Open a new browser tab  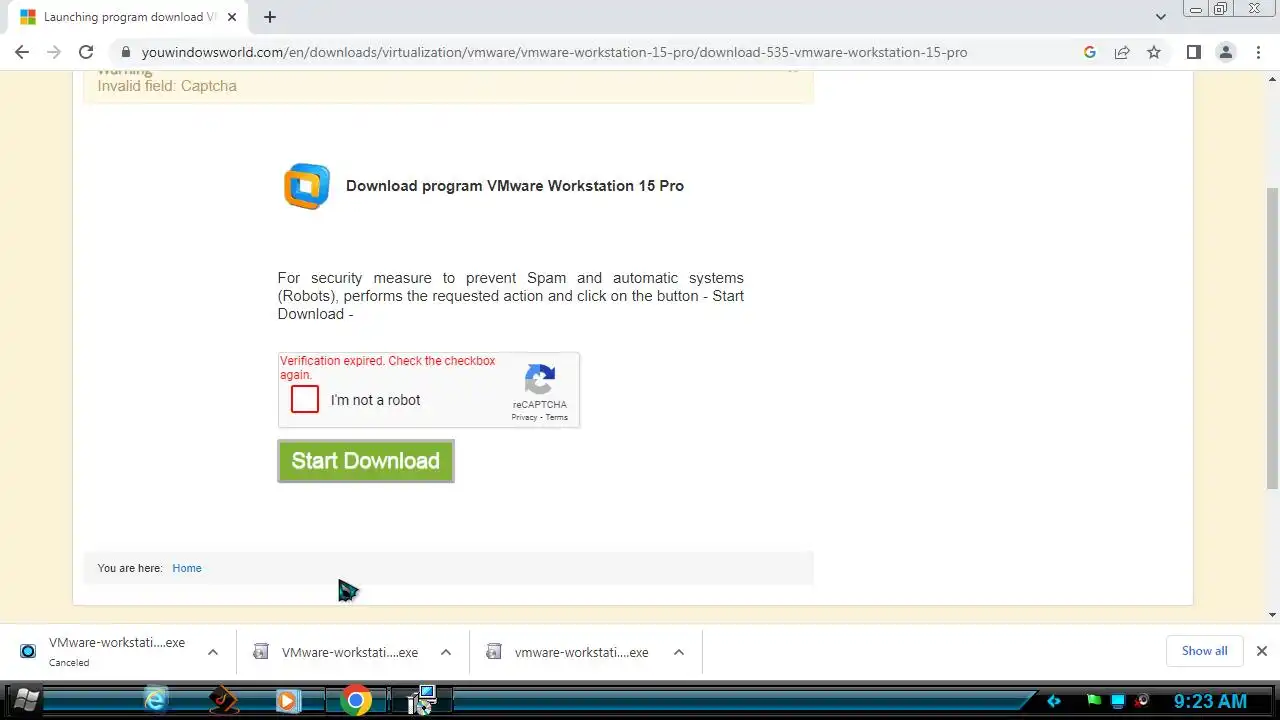pos(270,17)
